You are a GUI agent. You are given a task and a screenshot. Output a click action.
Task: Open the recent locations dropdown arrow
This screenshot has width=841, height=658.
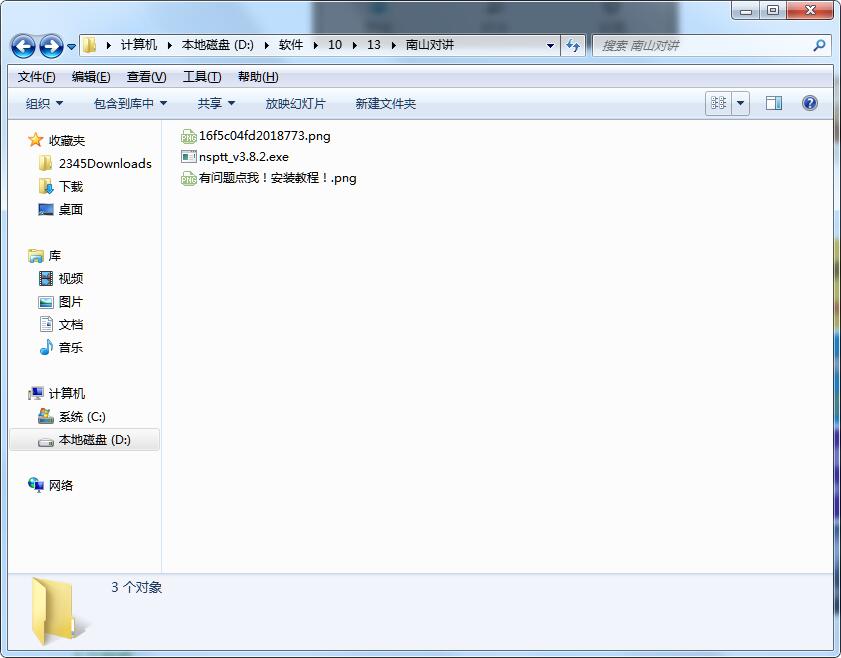(x=71, y=47)
